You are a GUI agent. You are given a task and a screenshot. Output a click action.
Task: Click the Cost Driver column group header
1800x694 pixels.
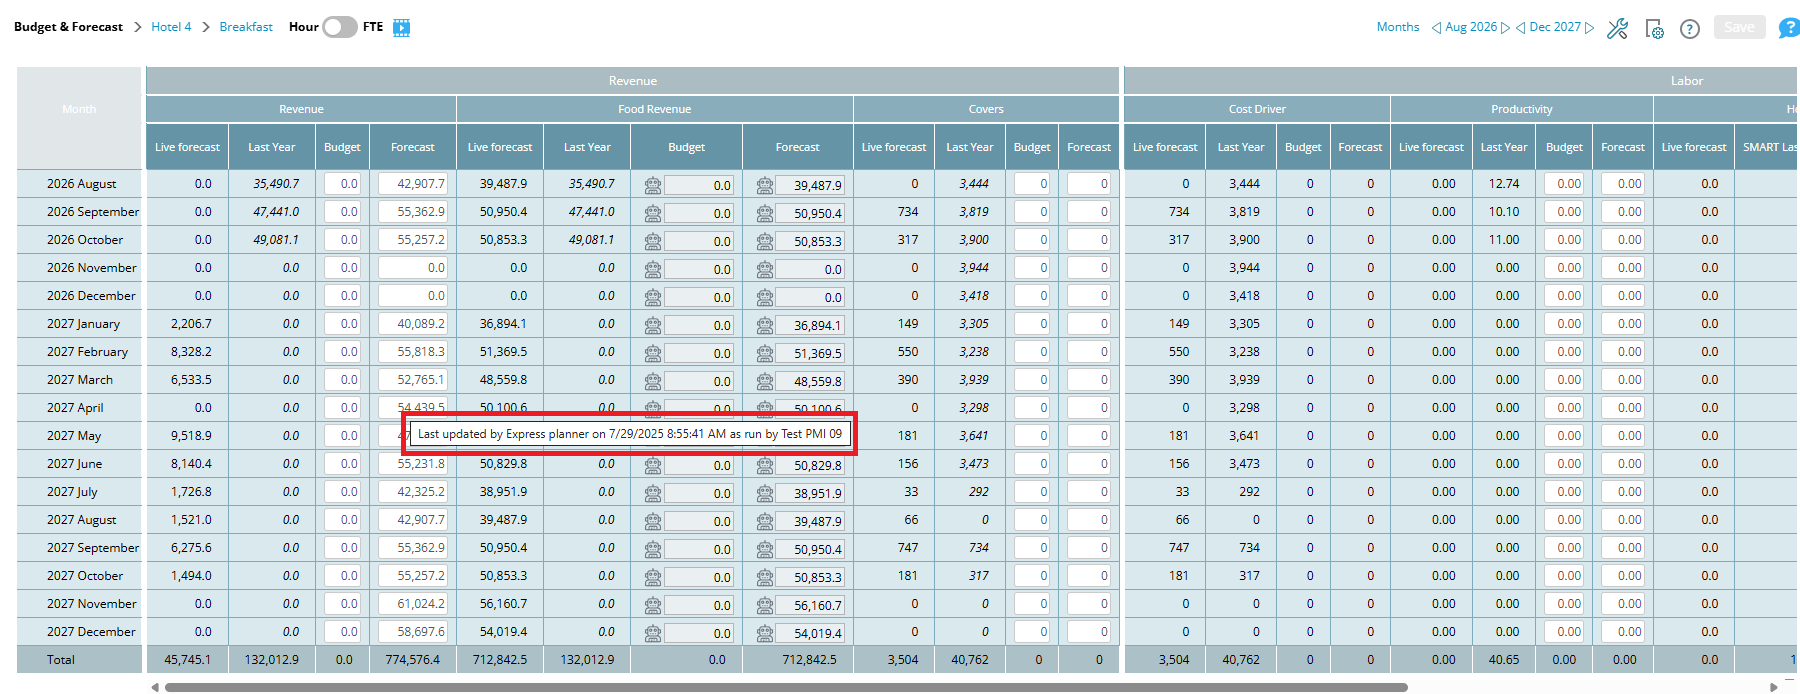[x=1257, y=109]
